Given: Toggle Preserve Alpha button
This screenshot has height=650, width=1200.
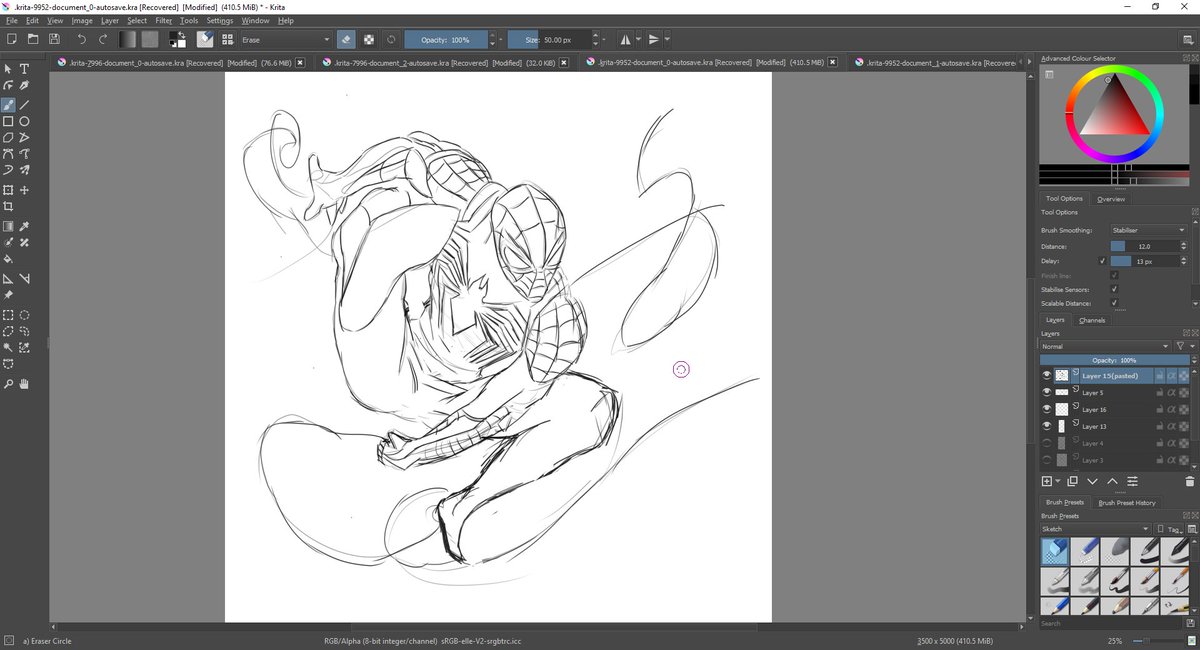Looking at the screenshot, I should point(369,39).
